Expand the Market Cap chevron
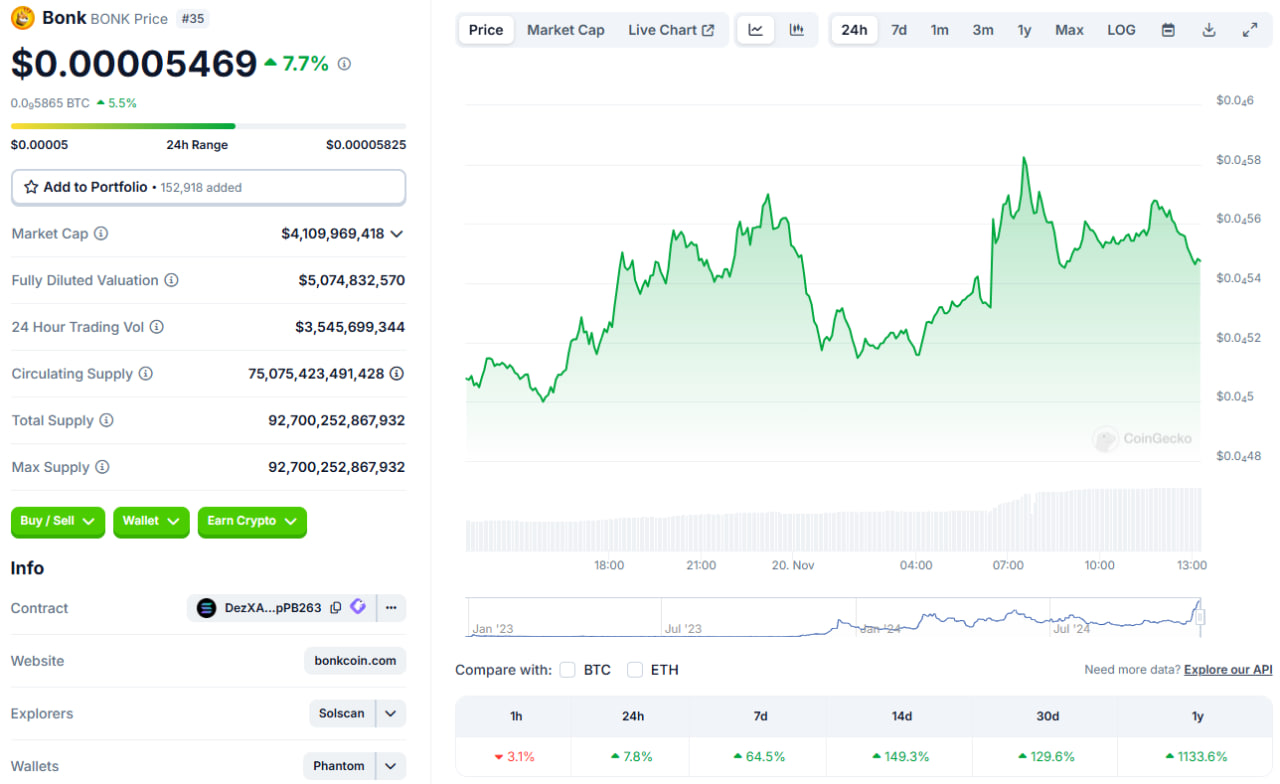Image resolution: width=1280 pixels, height=784 pixels. click(397, 234)
